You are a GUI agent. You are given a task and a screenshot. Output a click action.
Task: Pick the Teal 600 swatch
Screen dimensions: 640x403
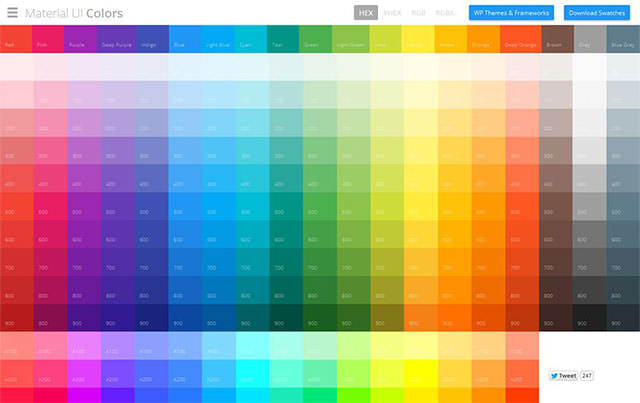point(286,234)
